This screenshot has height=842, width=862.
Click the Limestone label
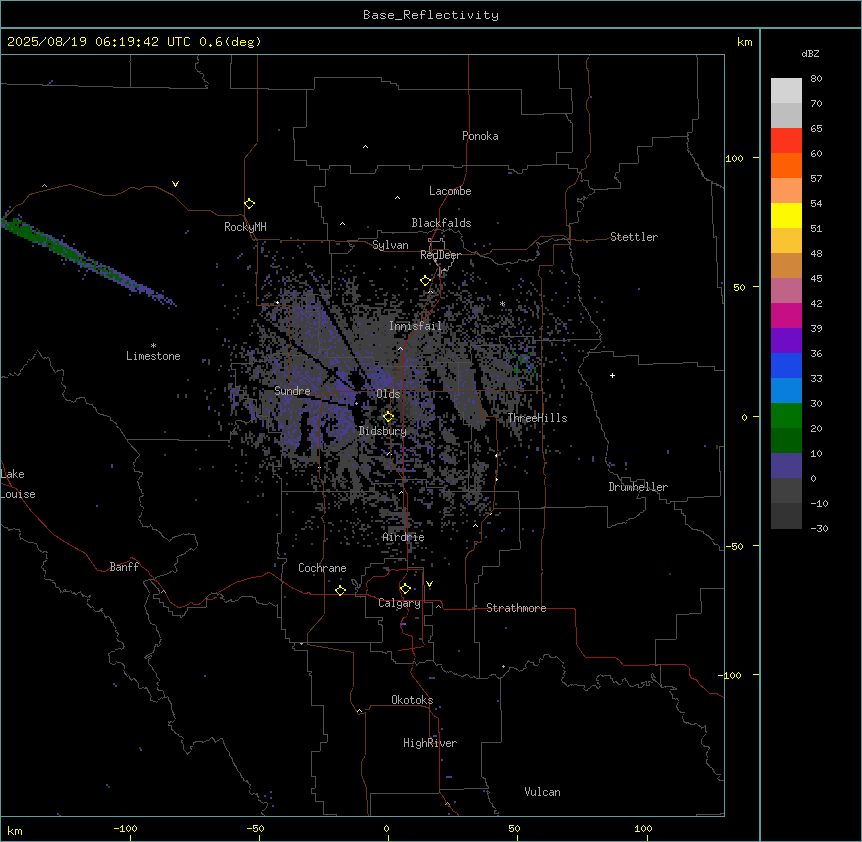pos(153,356)
